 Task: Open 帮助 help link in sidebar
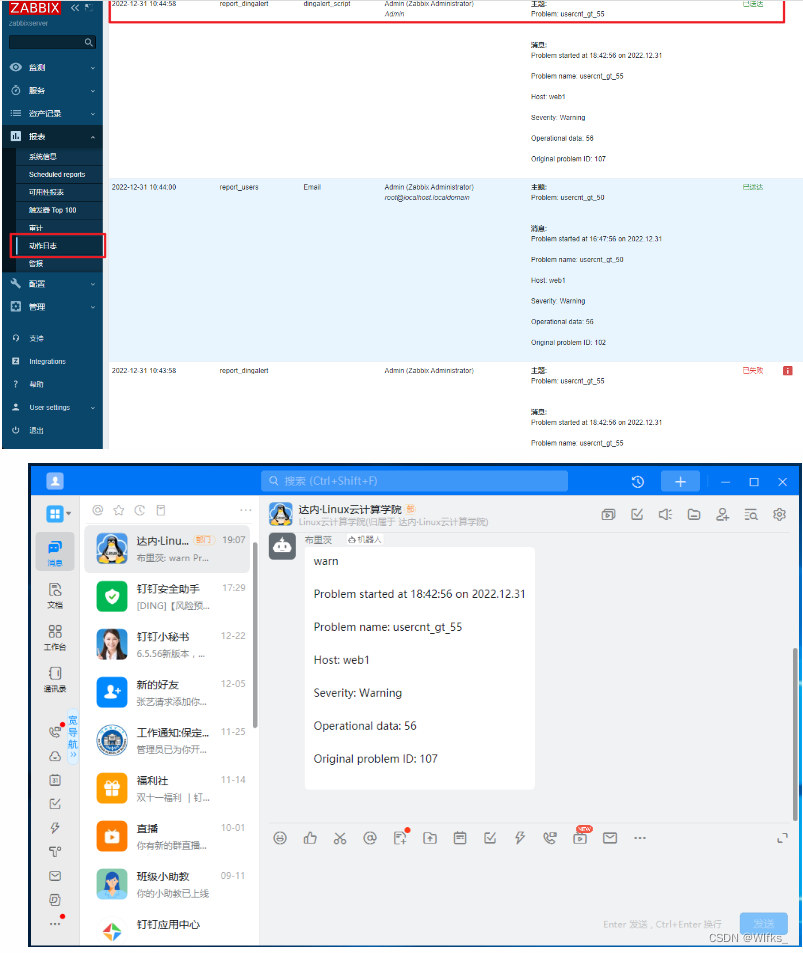(x=36, y=385)
